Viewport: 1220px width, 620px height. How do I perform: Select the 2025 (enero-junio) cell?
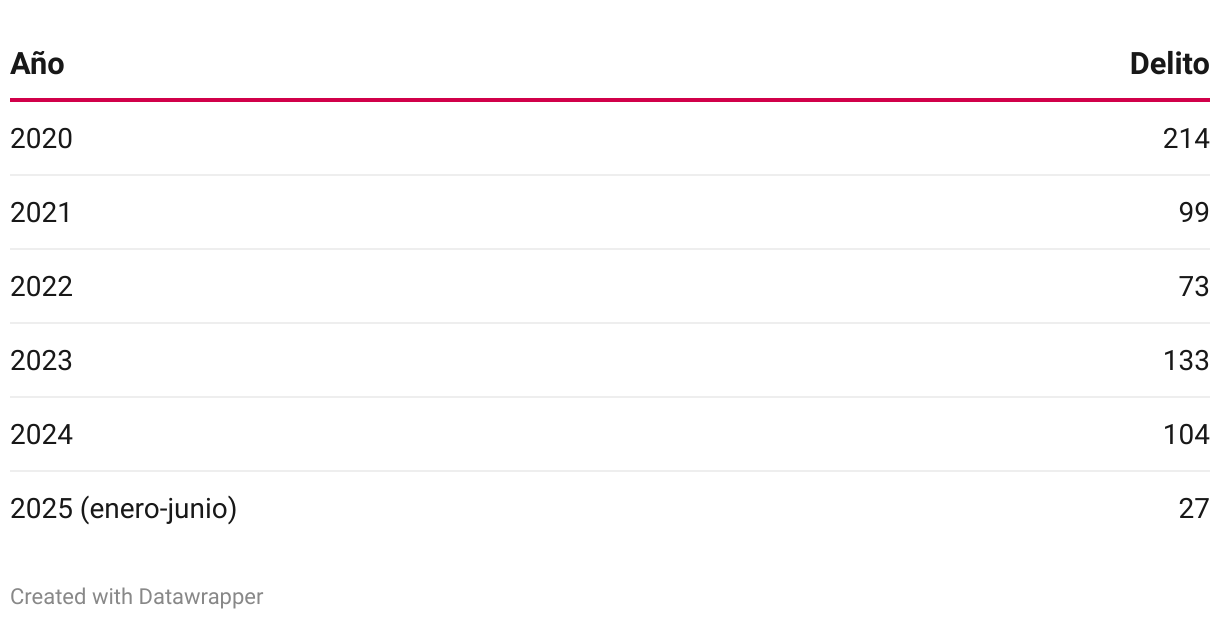(123, 508)
